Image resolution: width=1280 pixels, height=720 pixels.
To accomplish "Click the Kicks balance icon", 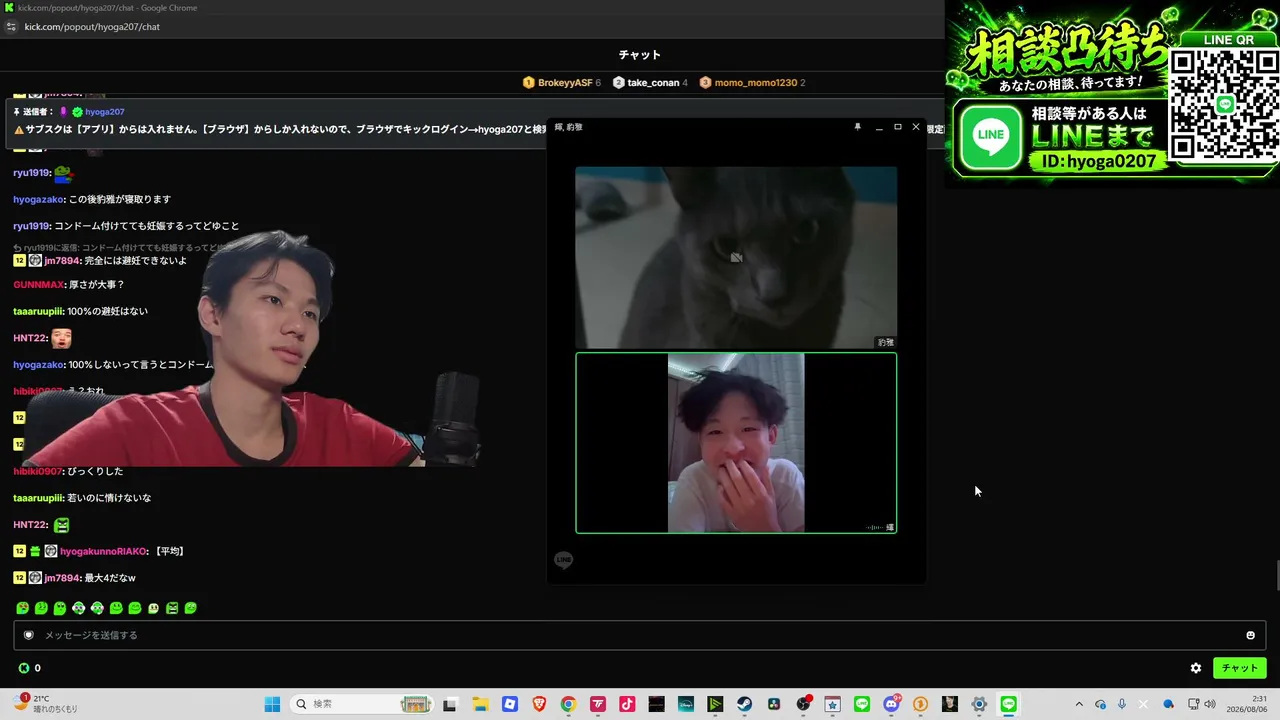I will (x=24, y=668).
